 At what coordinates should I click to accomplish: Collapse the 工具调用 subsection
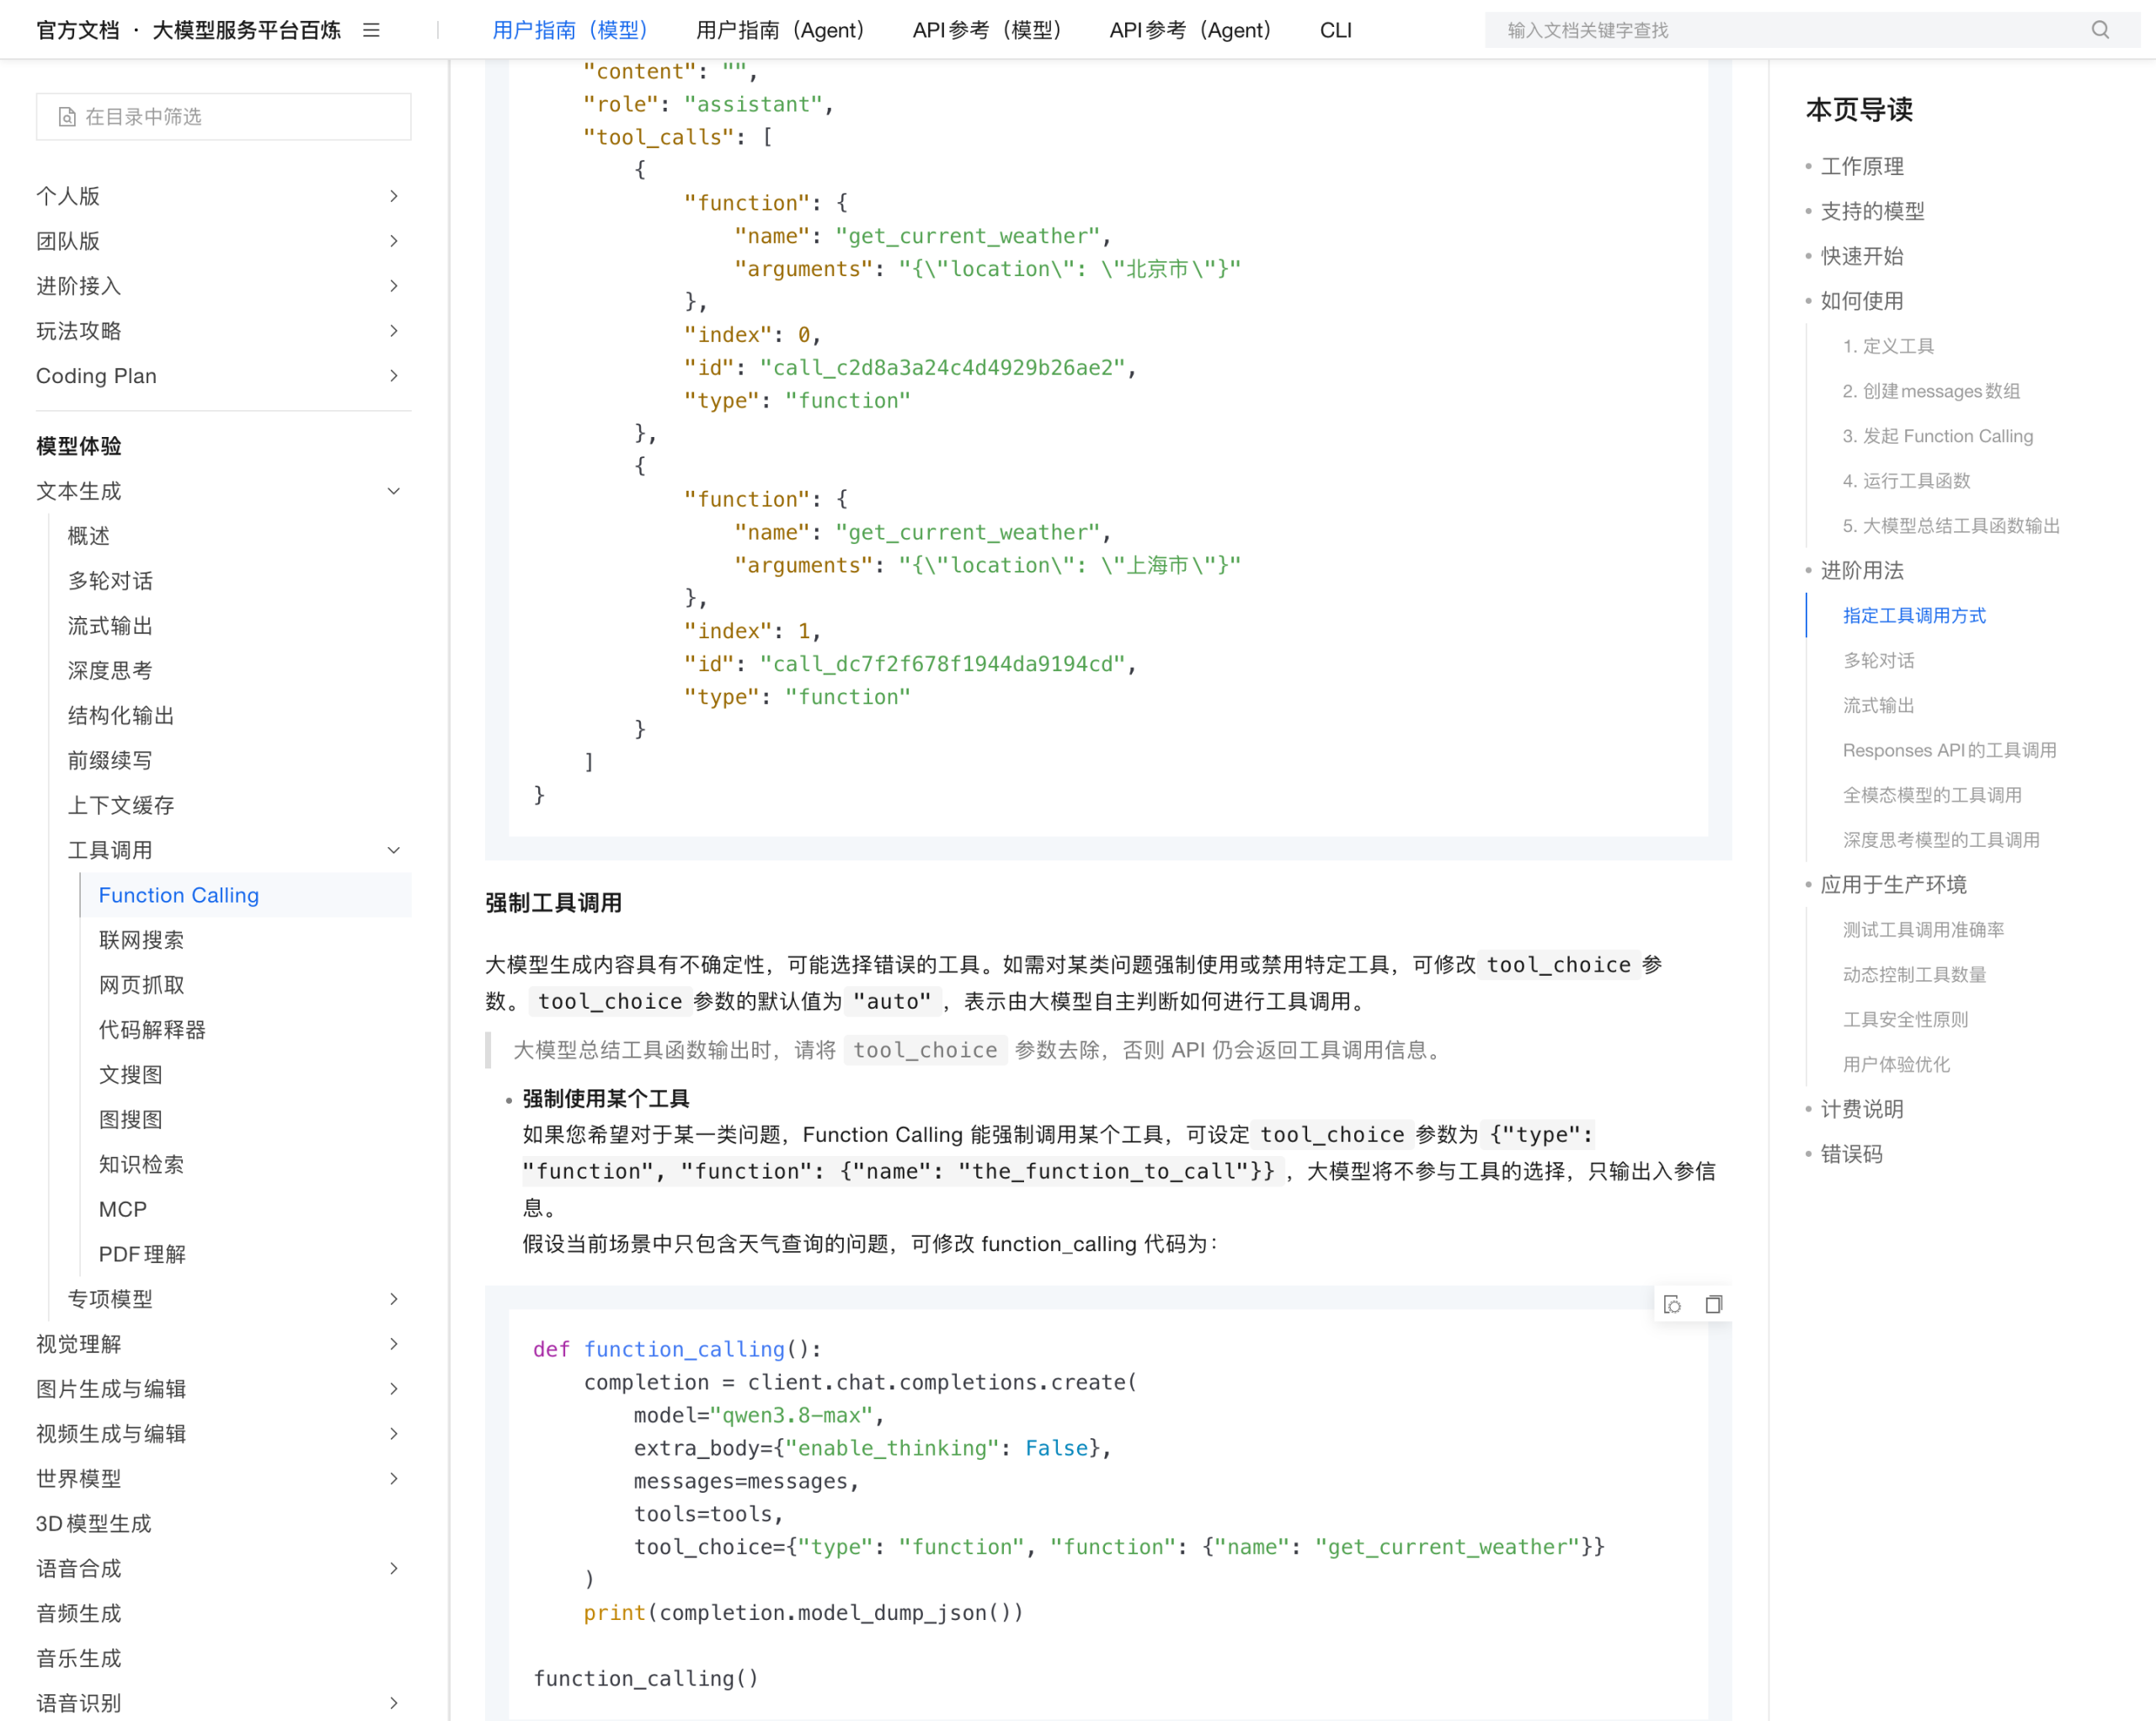(x=393, y=850)
